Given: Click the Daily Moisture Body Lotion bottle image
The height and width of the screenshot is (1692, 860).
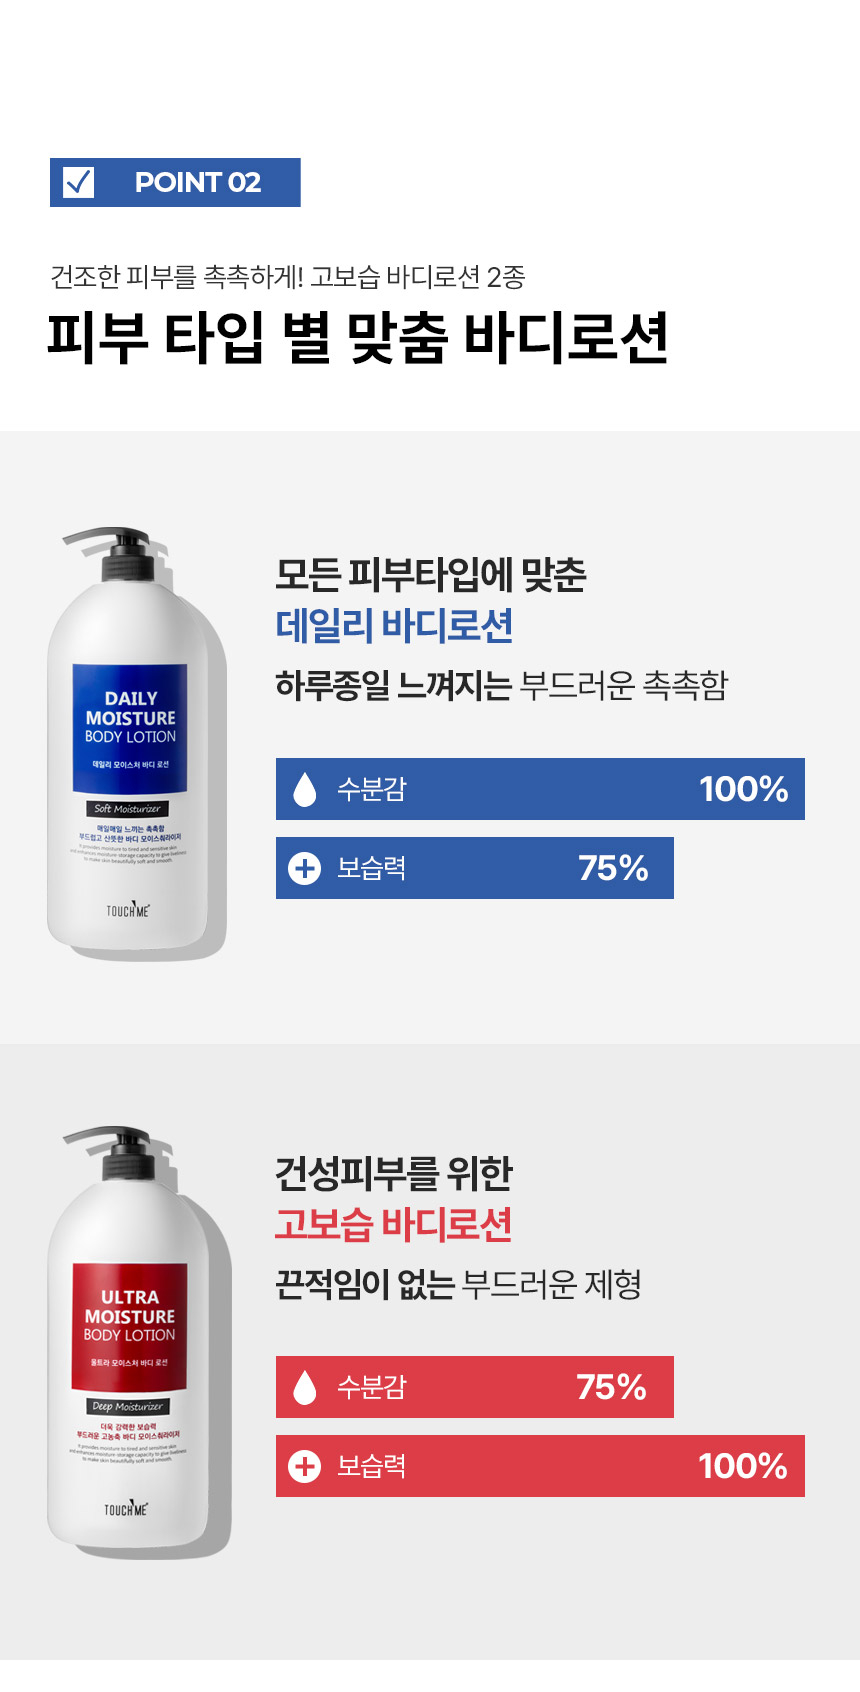Looking at the screenshot, I should pyautogui.click(x=136, y=742).
